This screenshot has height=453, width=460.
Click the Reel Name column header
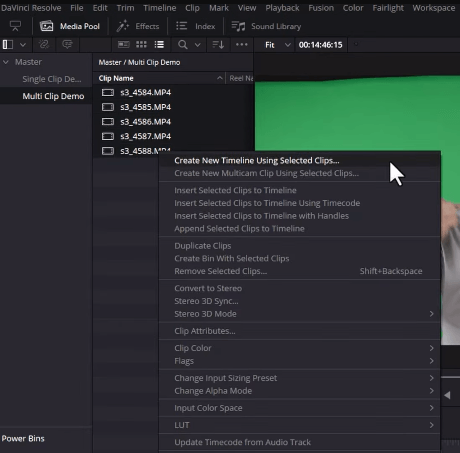tap(241, 78)
